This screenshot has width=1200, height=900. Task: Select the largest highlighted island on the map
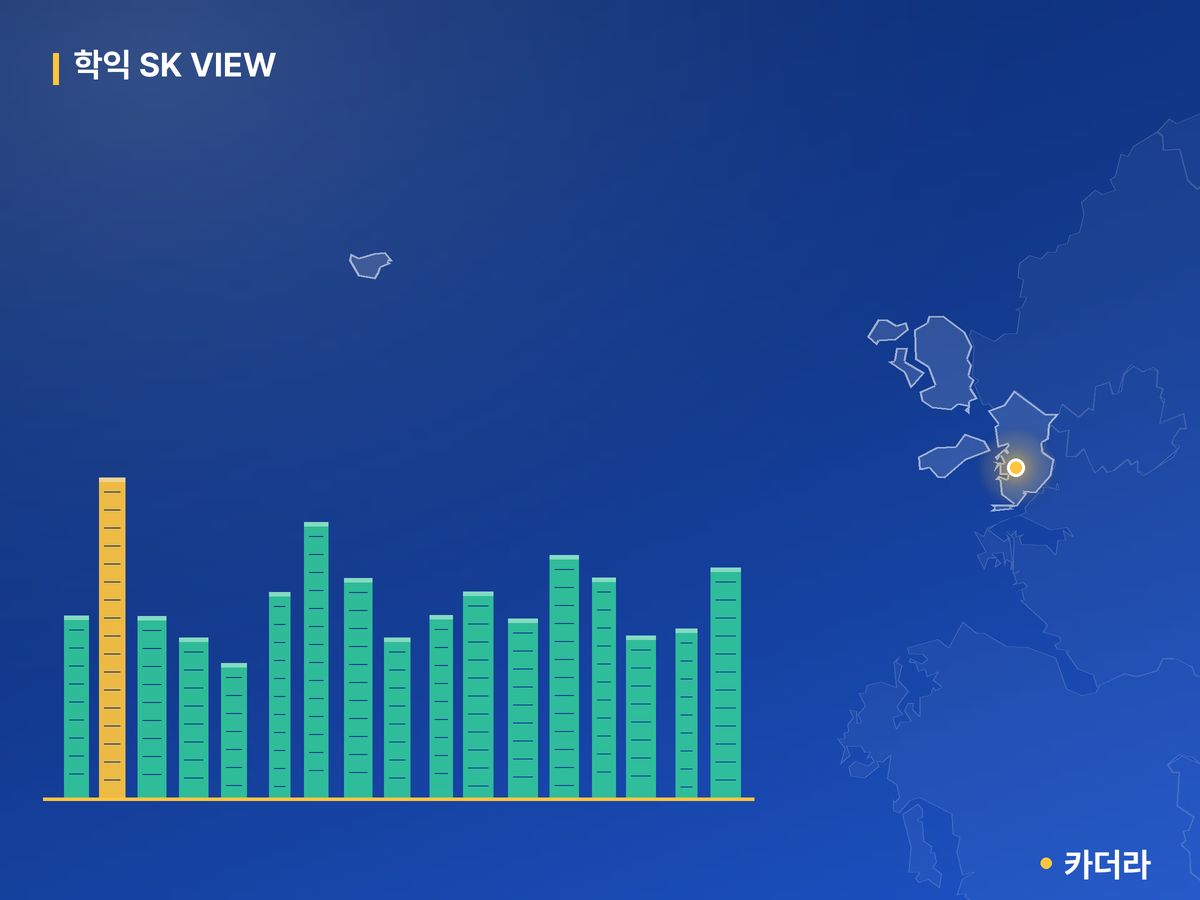pyautogui.click(x=944, y=363)
